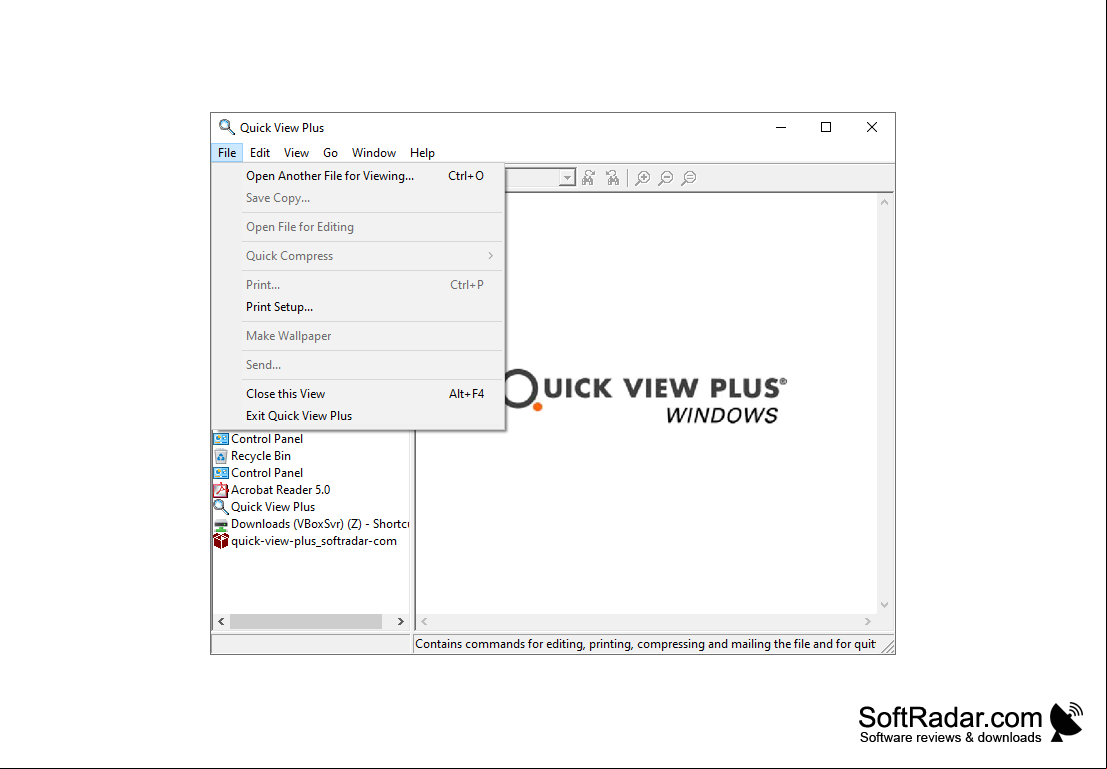Screen dimensions: 1107x769
Task: Choose Close this View
Action: (359, 393)
